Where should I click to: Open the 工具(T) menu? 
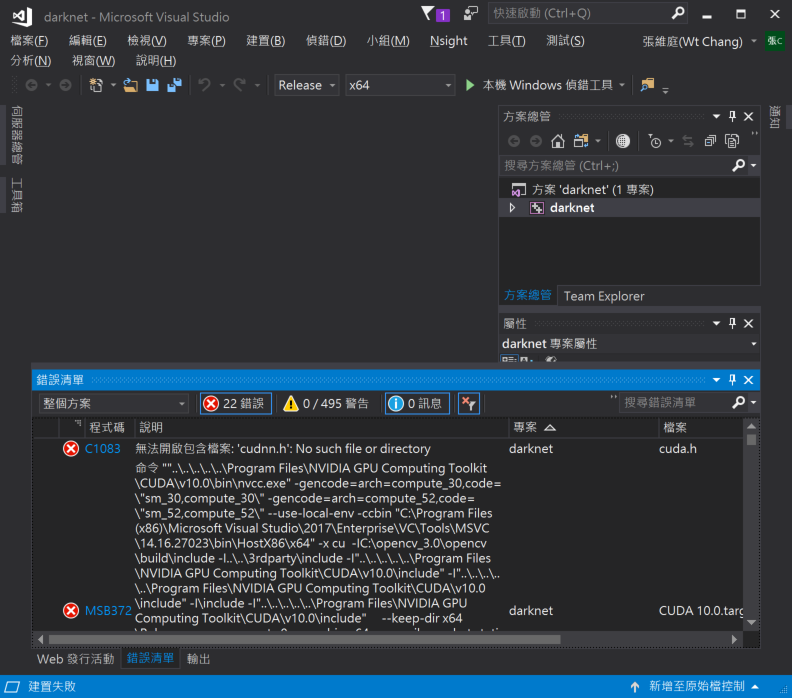[x=506, y=41]
